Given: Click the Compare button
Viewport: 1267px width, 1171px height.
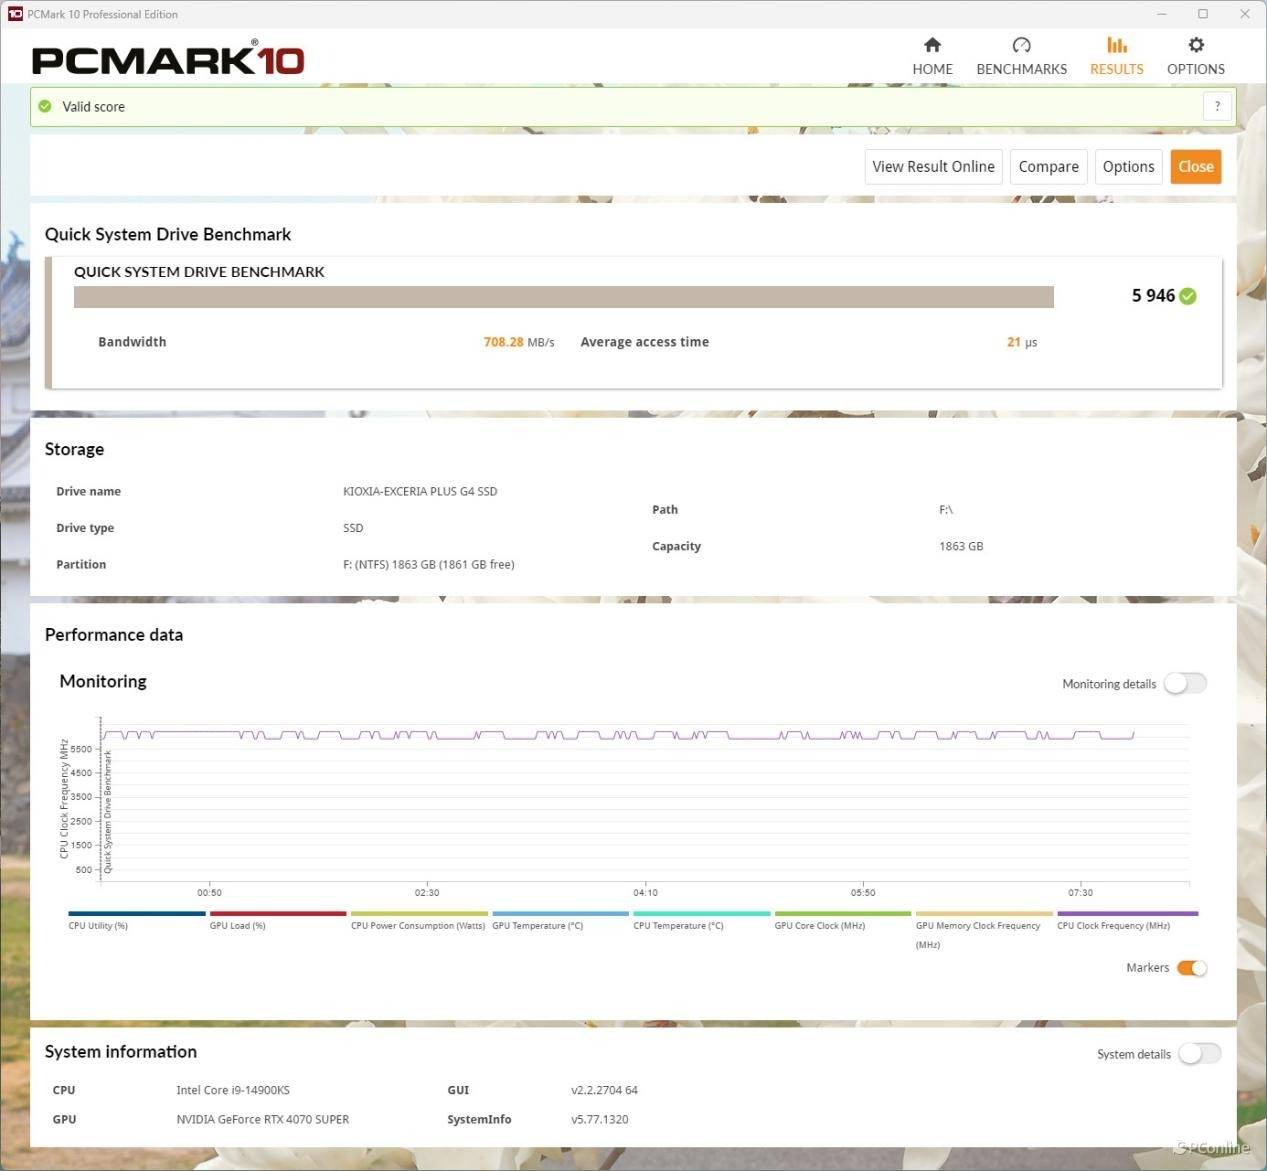Looking at the screenshot, I should tap(1048, 167).
